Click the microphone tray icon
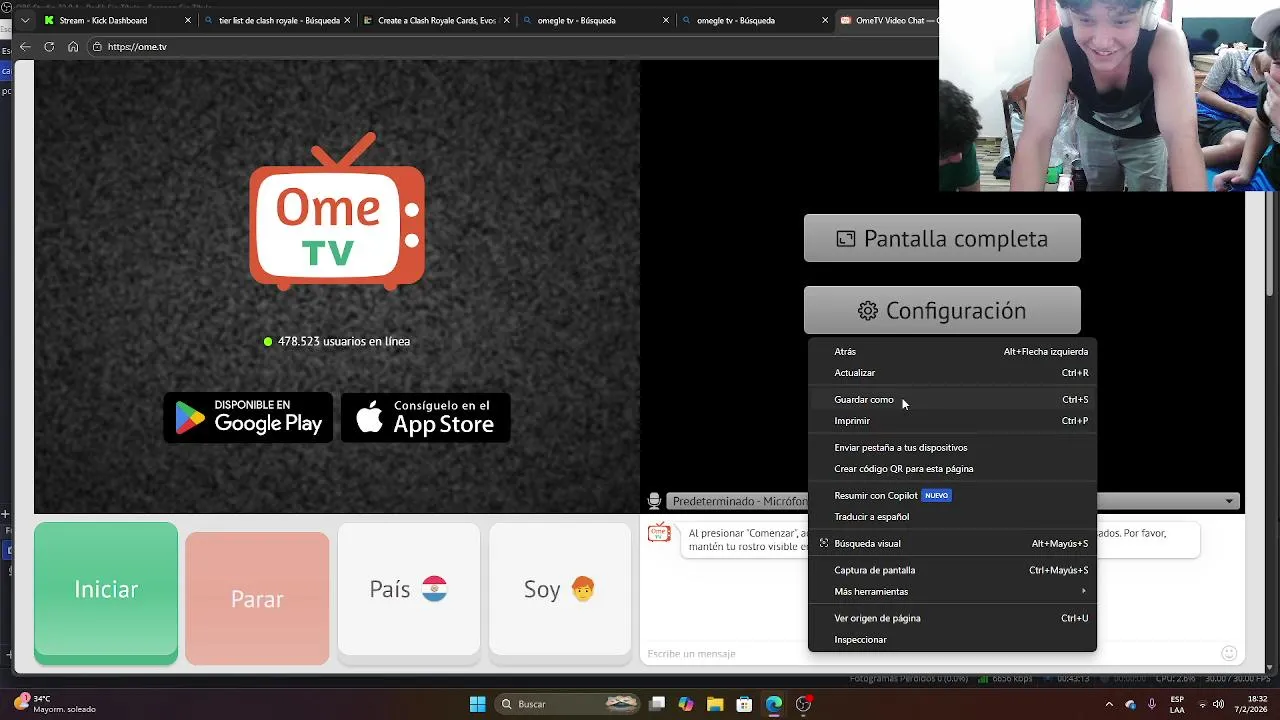Image resolution: width=1280 pixels, height=720 pixels. pos(1152,704)
